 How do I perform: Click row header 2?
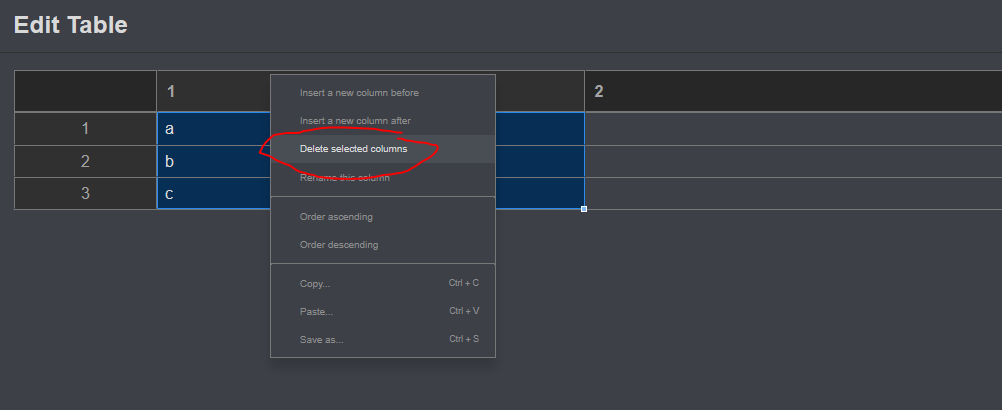[x=85, y=161]
